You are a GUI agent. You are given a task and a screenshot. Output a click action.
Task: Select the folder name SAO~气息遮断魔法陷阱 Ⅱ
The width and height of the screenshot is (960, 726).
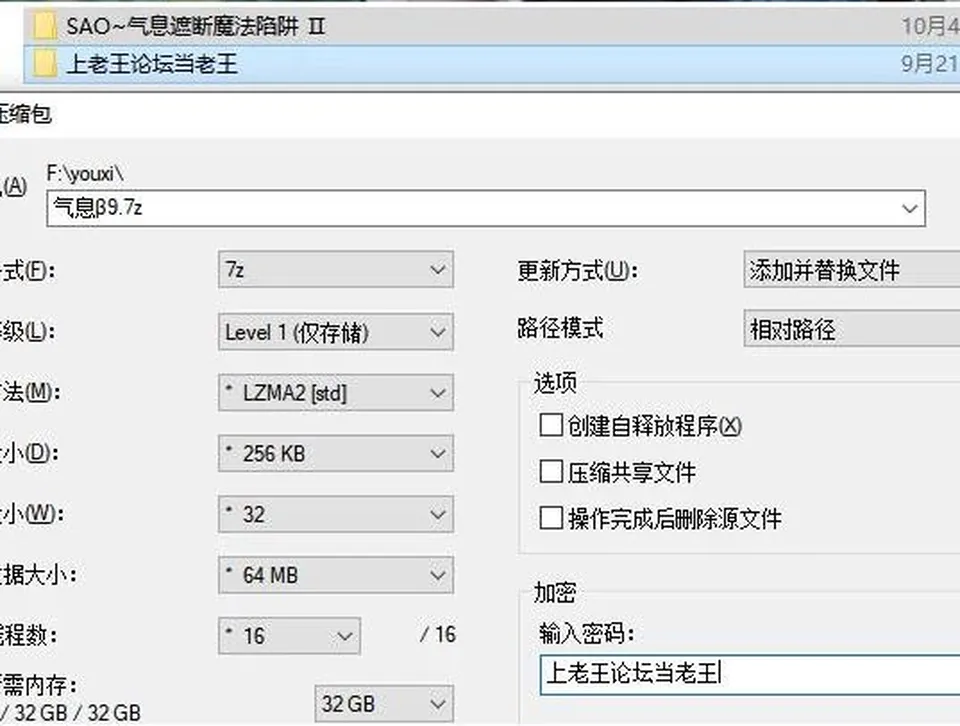pos(196,26)
